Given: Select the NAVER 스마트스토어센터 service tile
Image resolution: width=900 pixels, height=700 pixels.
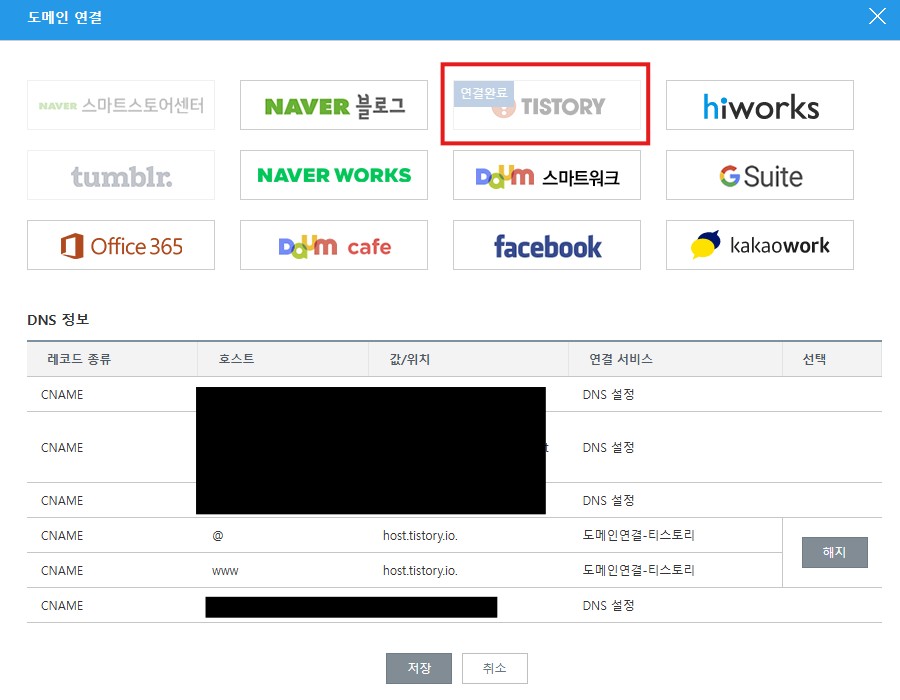Looking at the screenshot, I should pyautogui.click(x=121, y=105).
